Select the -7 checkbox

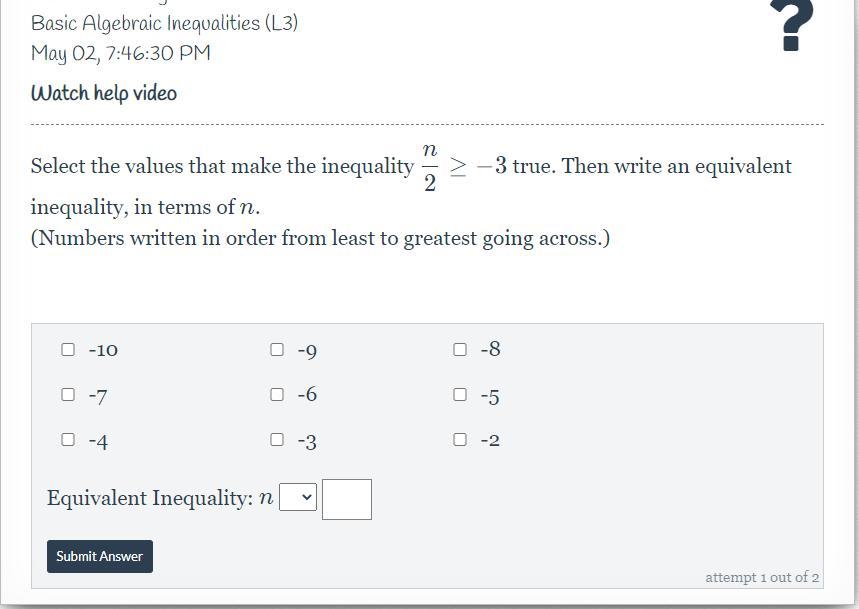pos(68,394)
